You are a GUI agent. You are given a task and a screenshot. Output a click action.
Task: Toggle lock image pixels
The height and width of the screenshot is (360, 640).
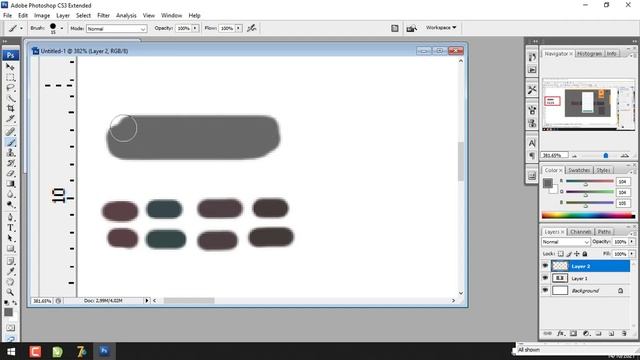(569, 254)
